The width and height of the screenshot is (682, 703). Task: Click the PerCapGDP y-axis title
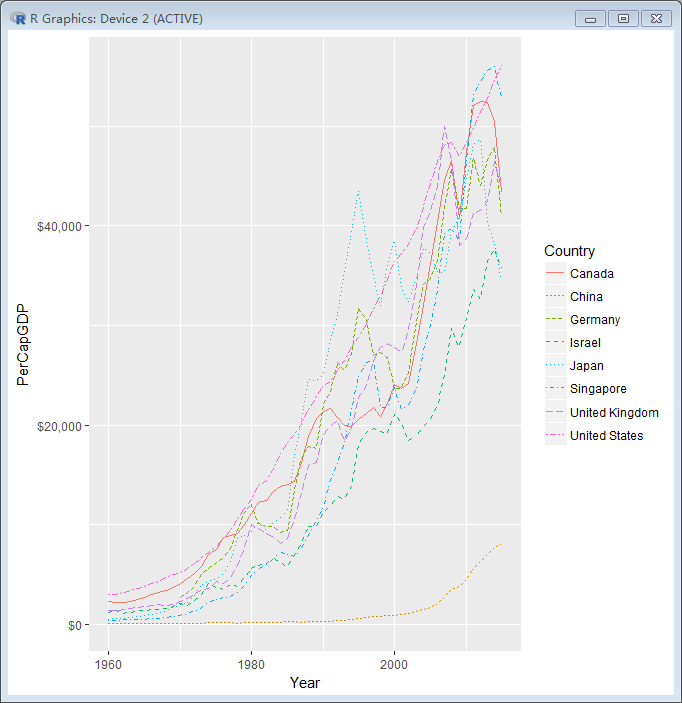pos(23,344)
